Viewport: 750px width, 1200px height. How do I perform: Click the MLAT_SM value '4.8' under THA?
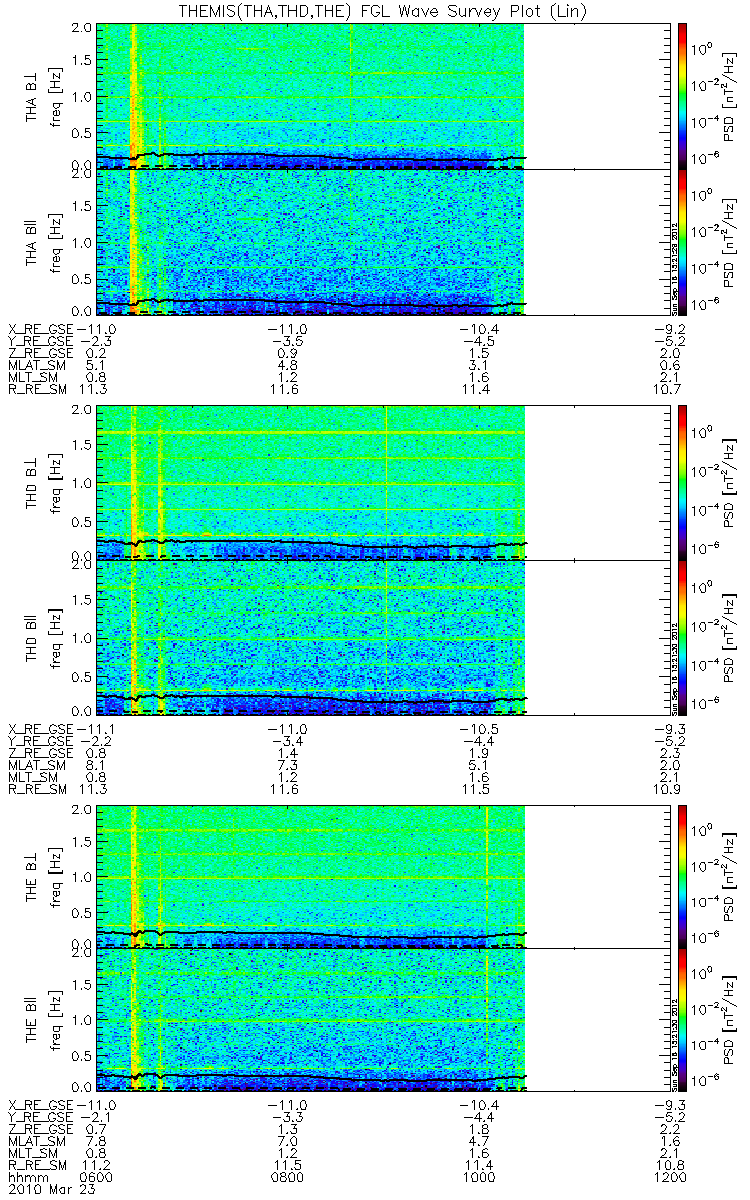(287, 366)
